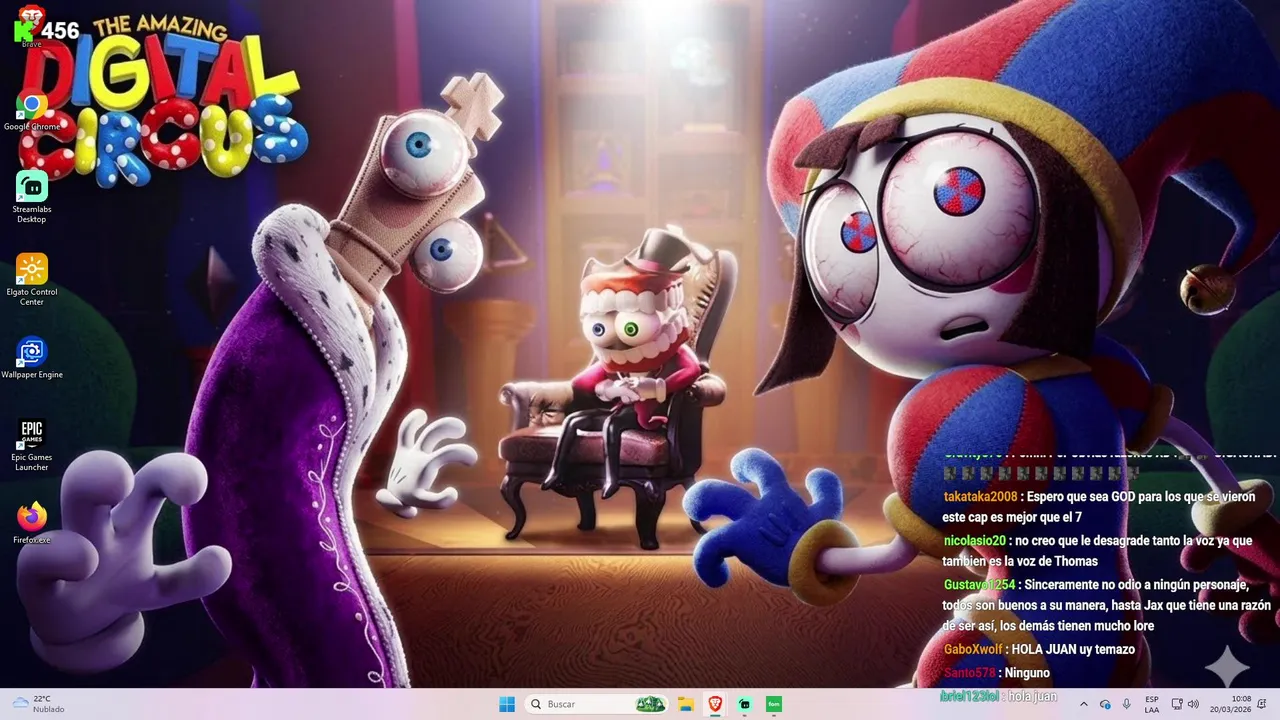The image size is (1280, 720).
Task: Open File Explorer from the taskbar
Action: [x=686, y=704]
